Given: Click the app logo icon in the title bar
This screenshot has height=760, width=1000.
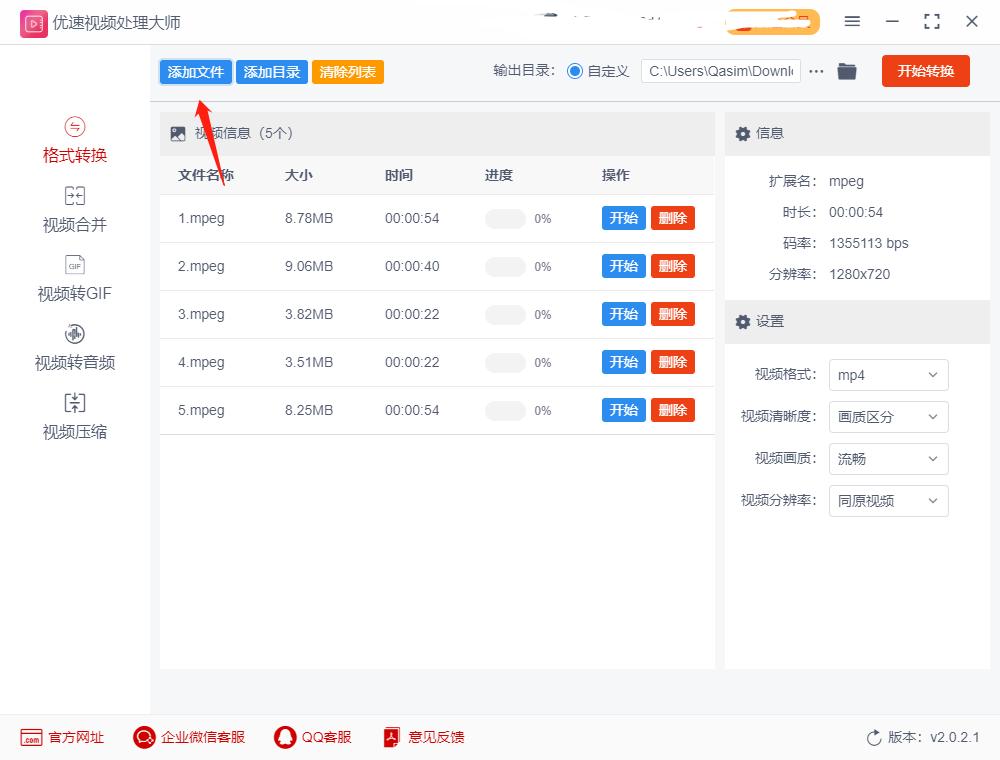Looking at the screenshot, I should [x=33, y=21].
